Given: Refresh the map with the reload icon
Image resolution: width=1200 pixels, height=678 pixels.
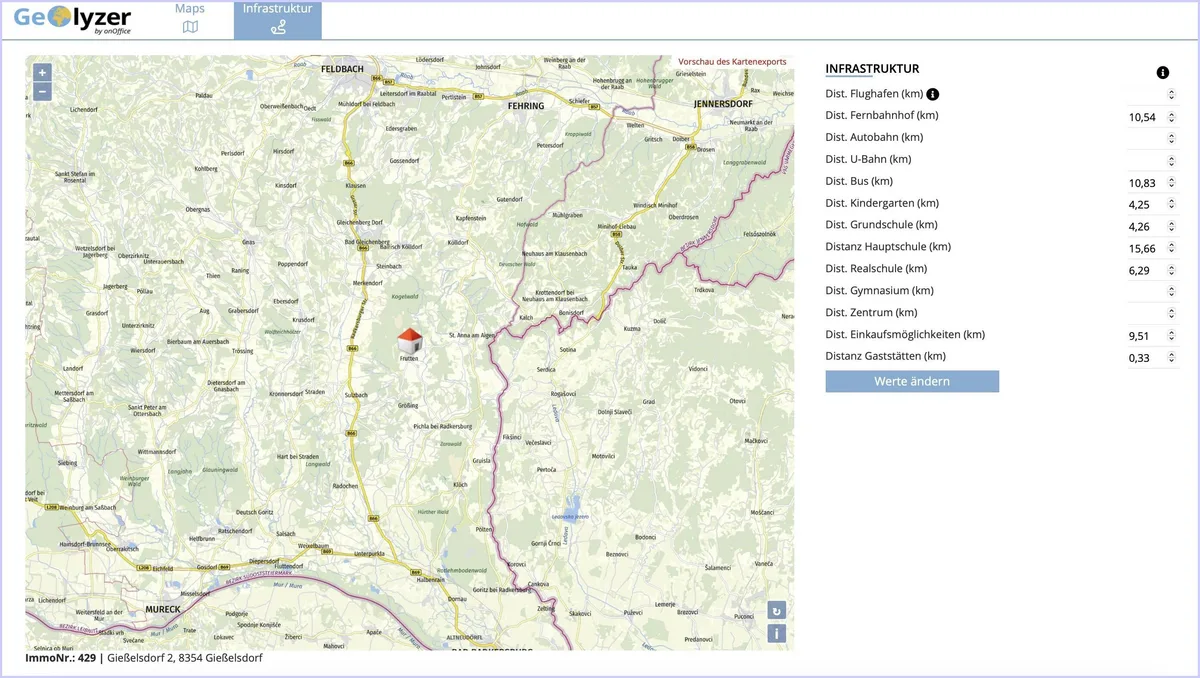Looking at the screenshot, I should 777,610.
